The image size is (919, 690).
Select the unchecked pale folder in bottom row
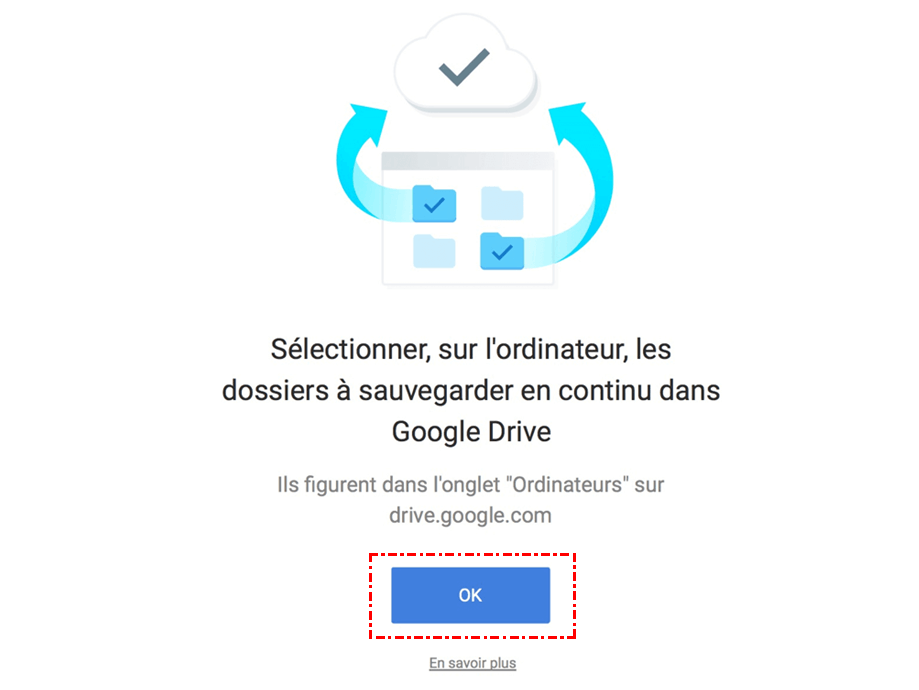click(434, 251)
